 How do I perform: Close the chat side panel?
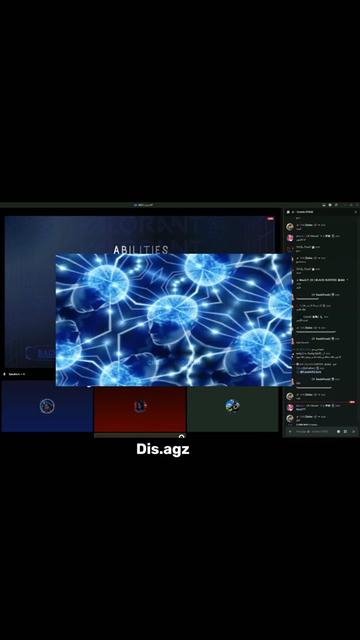click(356, 212)
